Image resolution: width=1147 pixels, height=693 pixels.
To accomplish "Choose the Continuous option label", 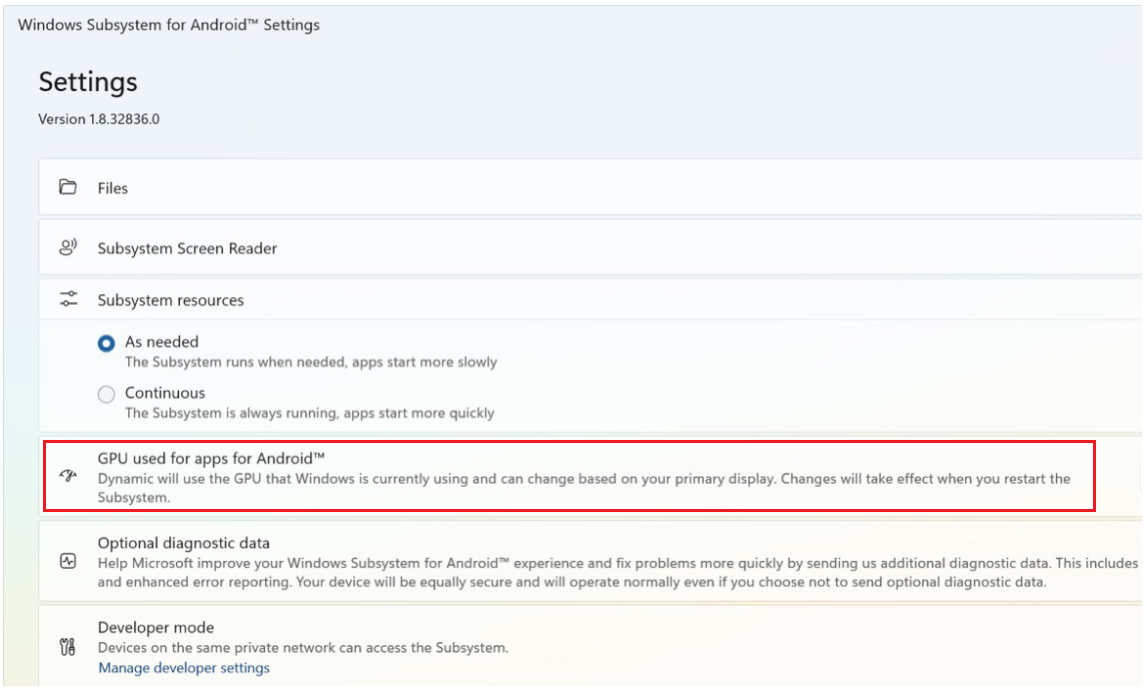I will click(x=165, y=393).
